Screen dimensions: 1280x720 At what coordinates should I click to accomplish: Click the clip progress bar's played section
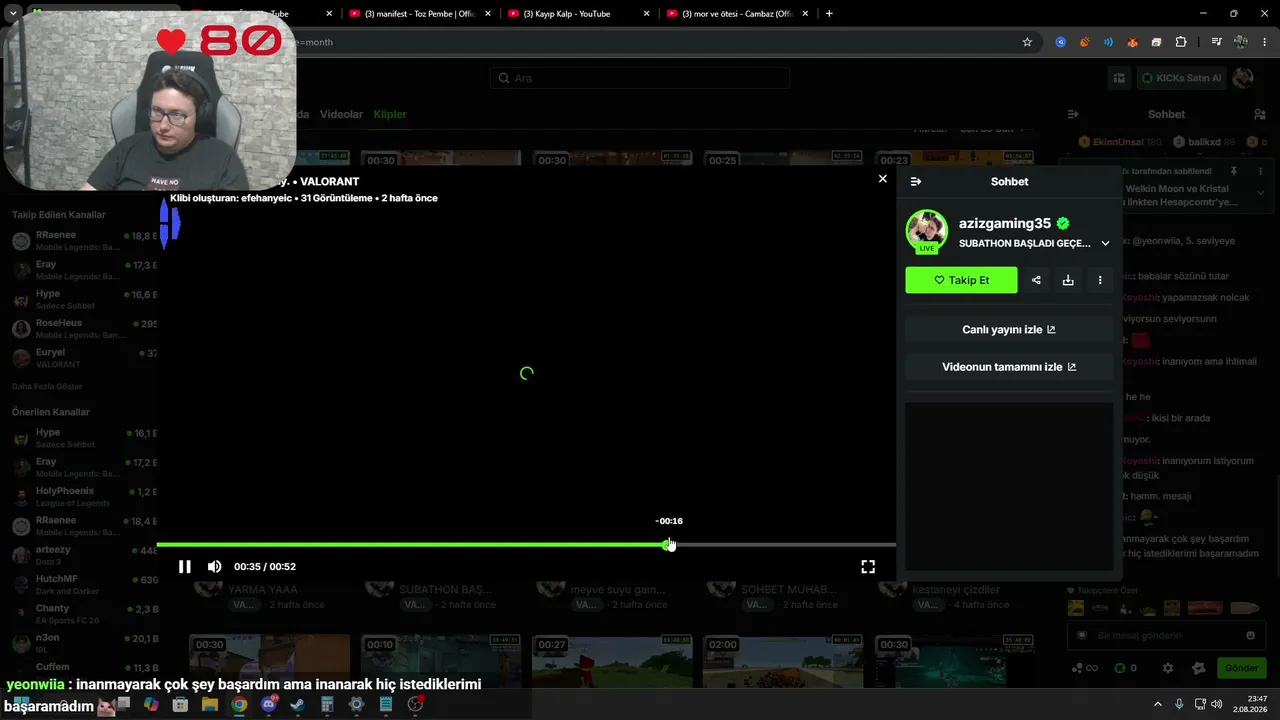click(x=412, y=544)
